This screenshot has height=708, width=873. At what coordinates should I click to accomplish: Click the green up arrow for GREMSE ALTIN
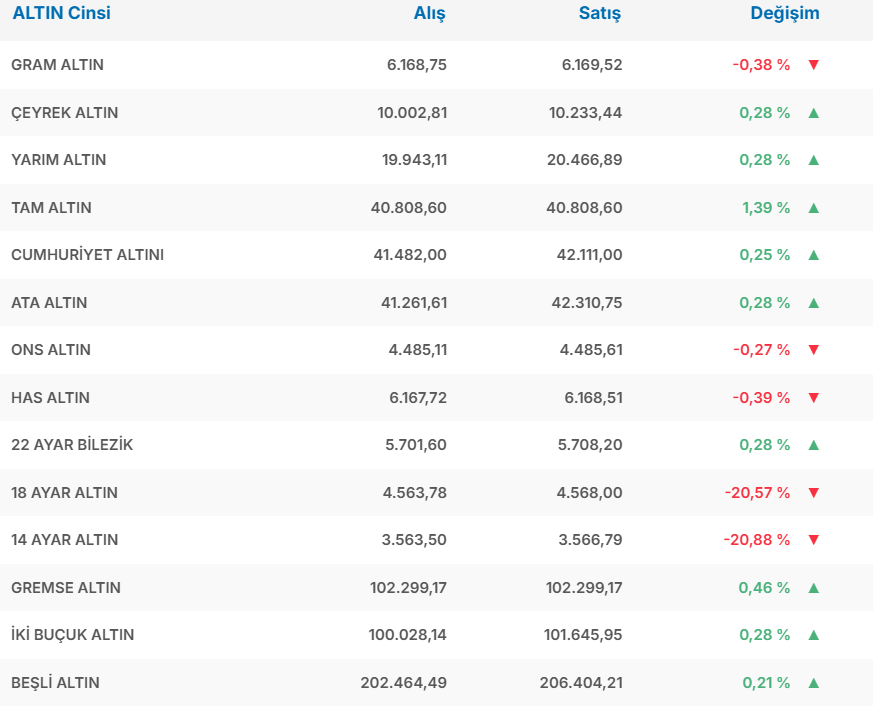pyautogui.click(x=813, y=588)
